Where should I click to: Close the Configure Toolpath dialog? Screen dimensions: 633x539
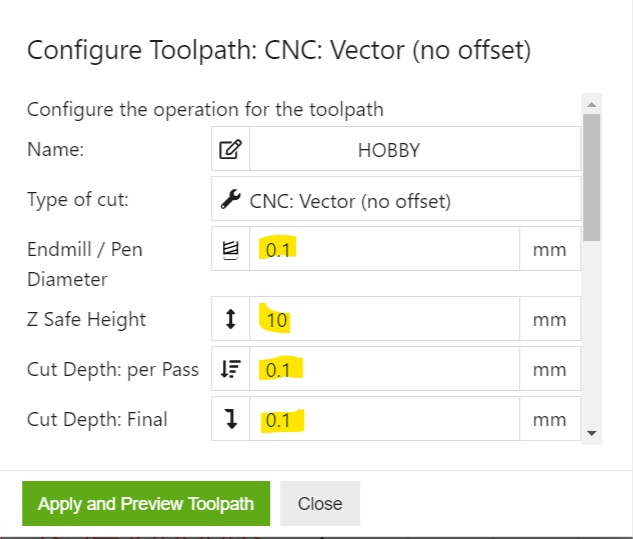[319, 504]
